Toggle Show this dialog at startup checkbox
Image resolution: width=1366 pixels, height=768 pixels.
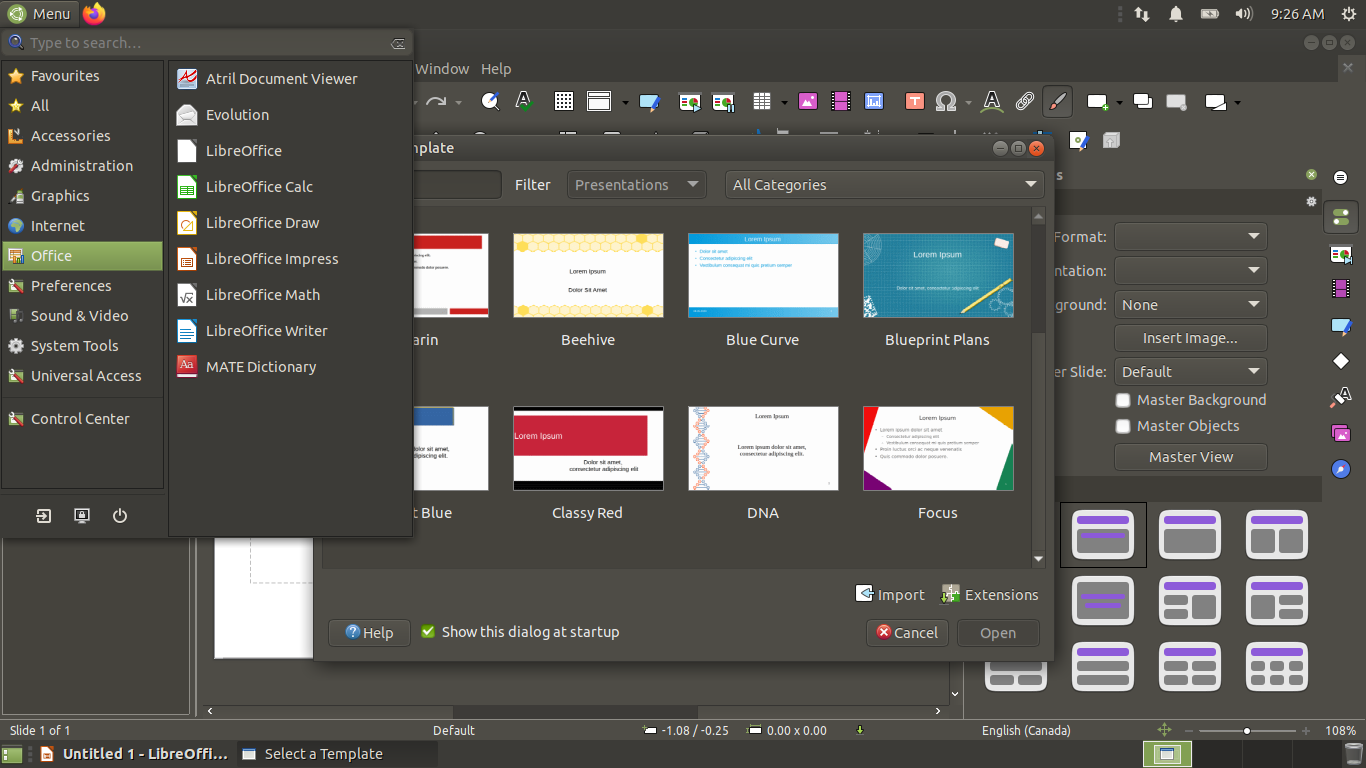pos(428,632)
